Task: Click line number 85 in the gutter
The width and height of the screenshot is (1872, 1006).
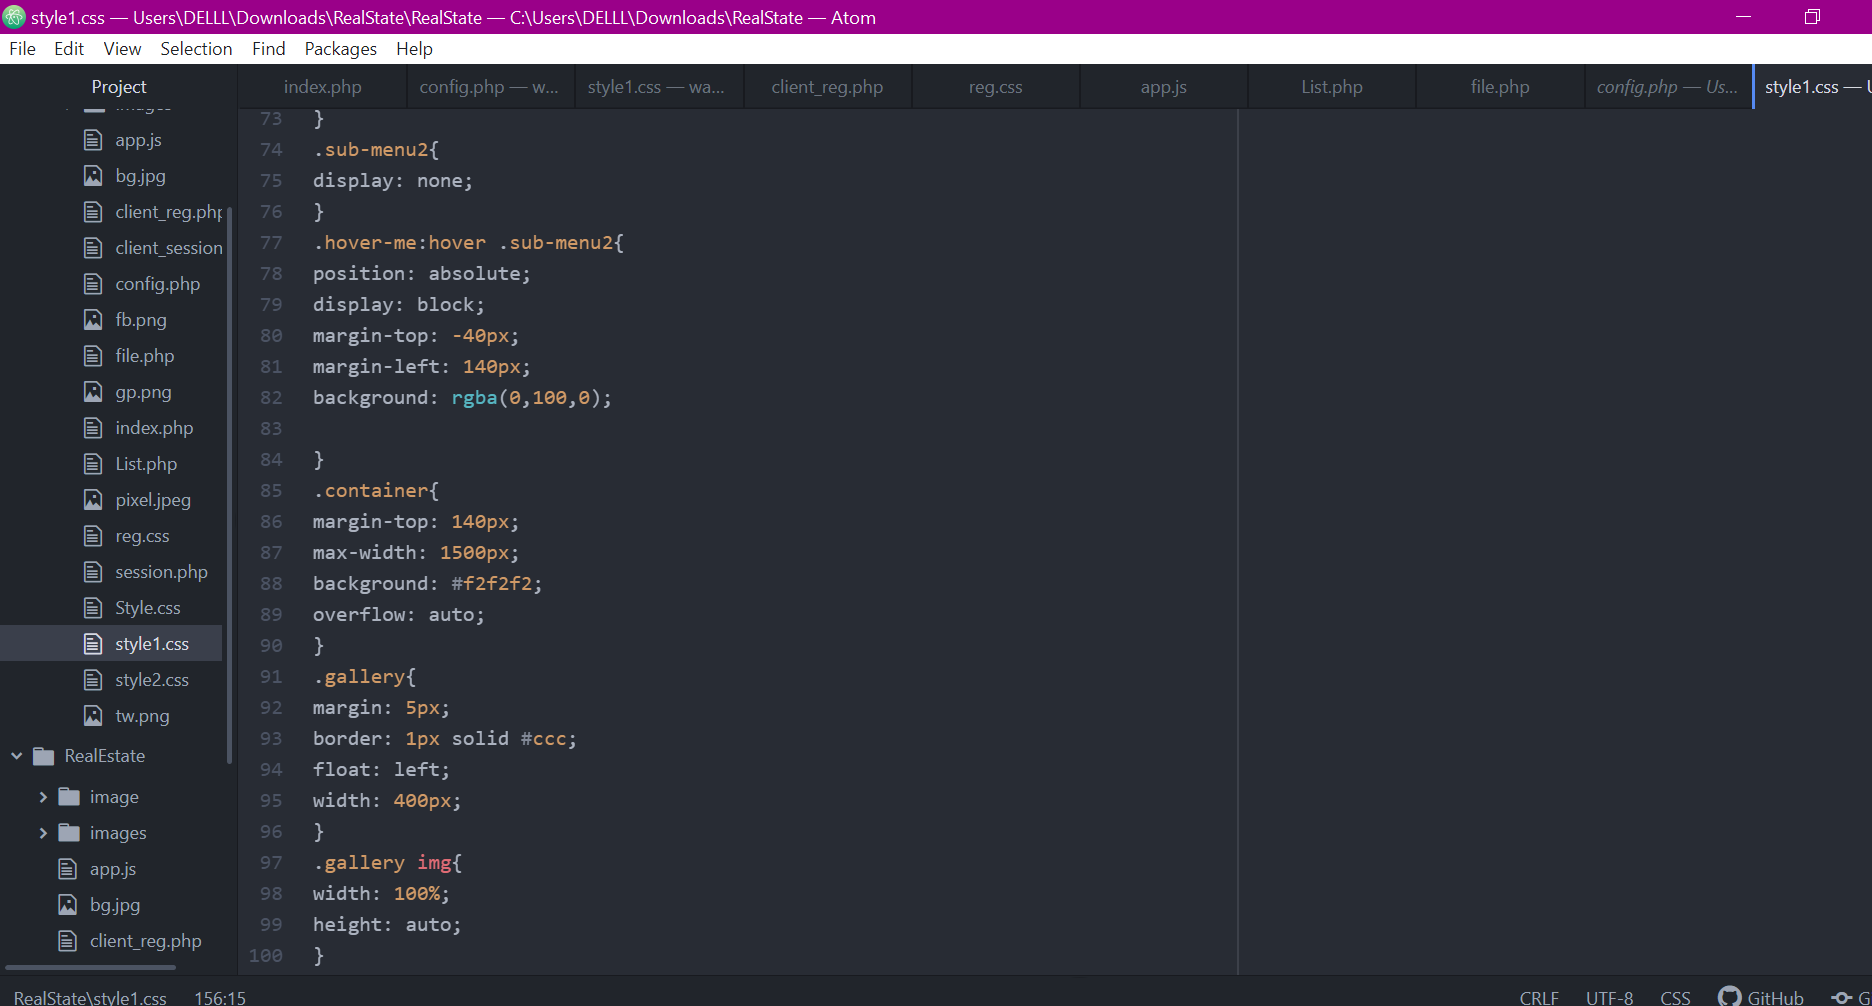Action: tap(271, 490)
